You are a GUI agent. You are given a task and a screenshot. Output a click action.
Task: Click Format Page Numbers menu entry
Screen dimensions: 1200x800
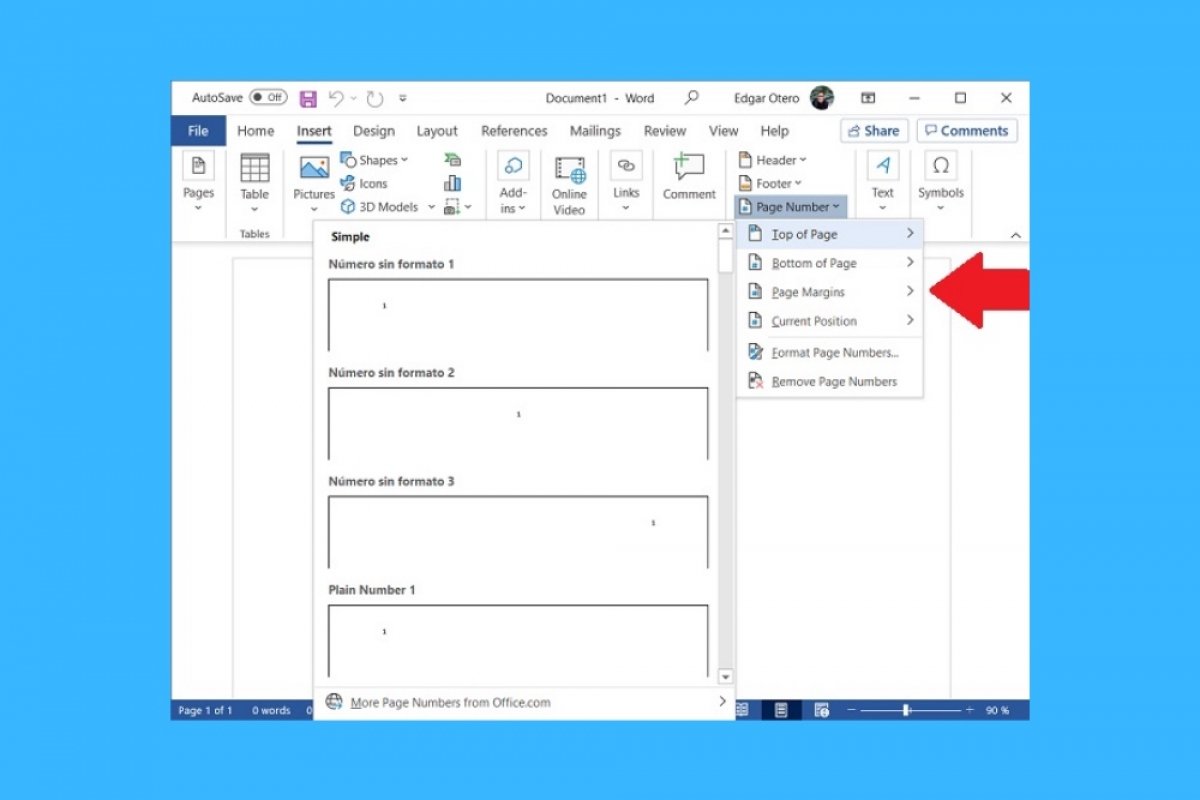(x=833, y=352)
